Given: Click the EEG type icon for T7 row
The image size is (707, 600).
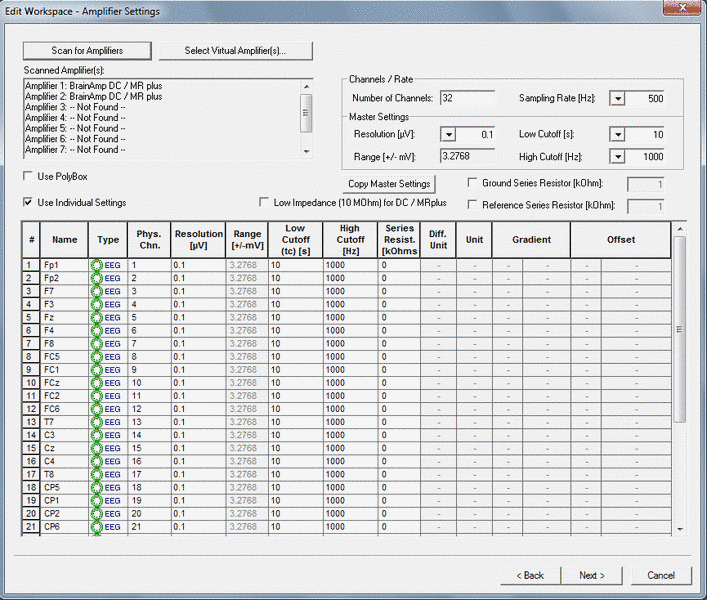Looking at the screenshot, I should (x=97, y=422).
